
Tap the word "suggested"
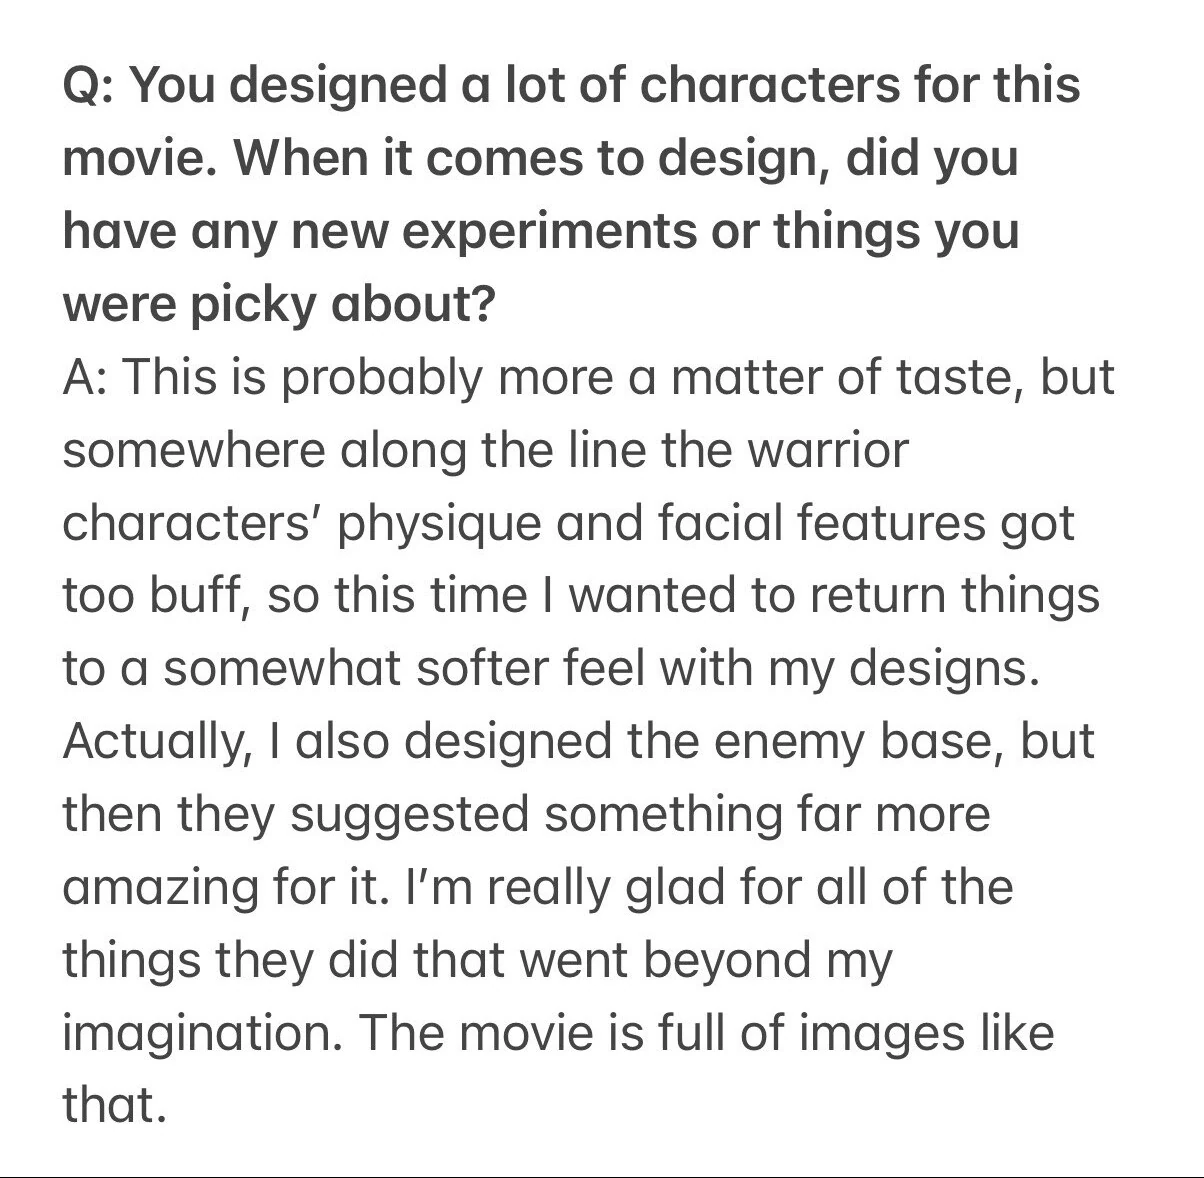pos(409,815)
